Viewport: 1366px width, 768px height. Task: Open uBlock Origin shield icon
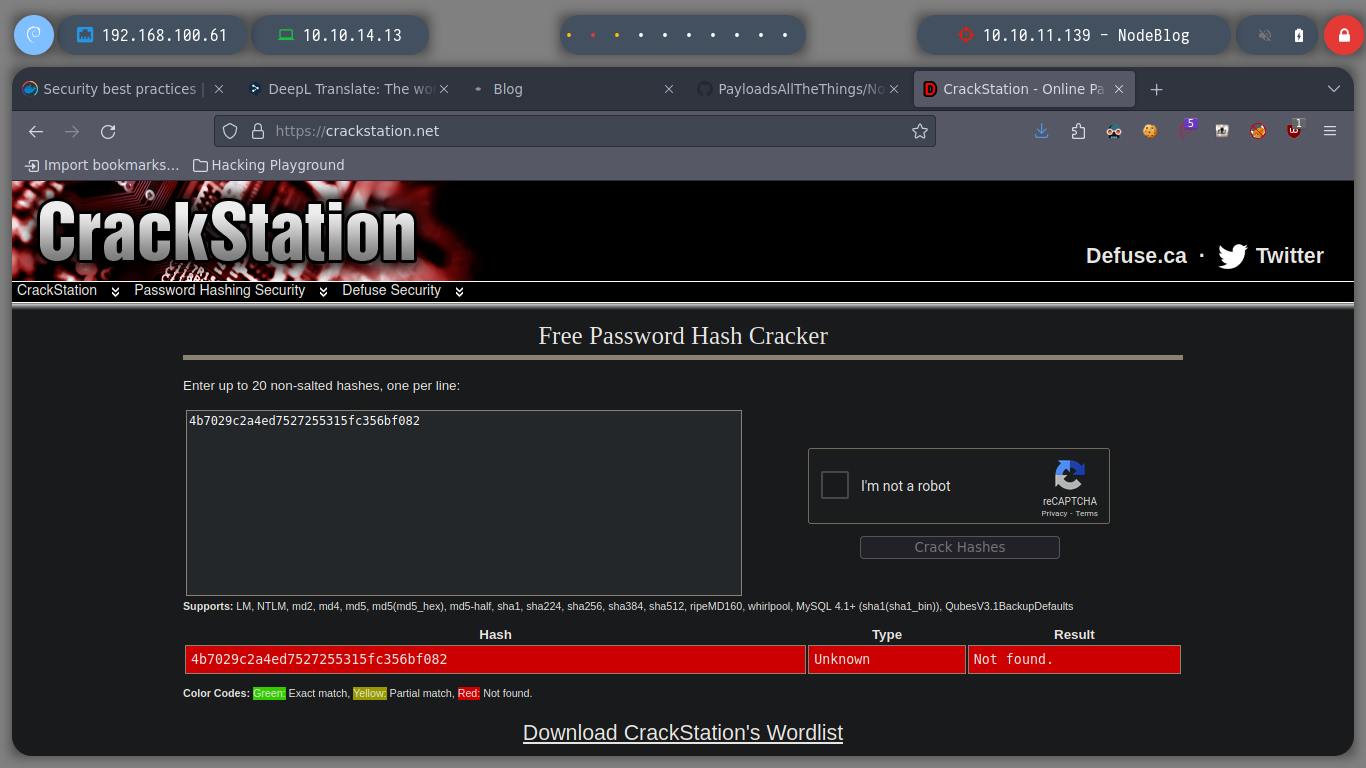(1294, 131)
